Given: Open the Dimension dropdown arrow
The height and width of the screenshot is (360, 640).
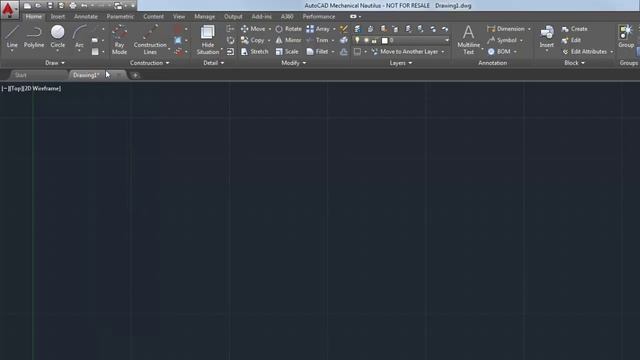Looking at the screenshot, I should tap(529, 29).
